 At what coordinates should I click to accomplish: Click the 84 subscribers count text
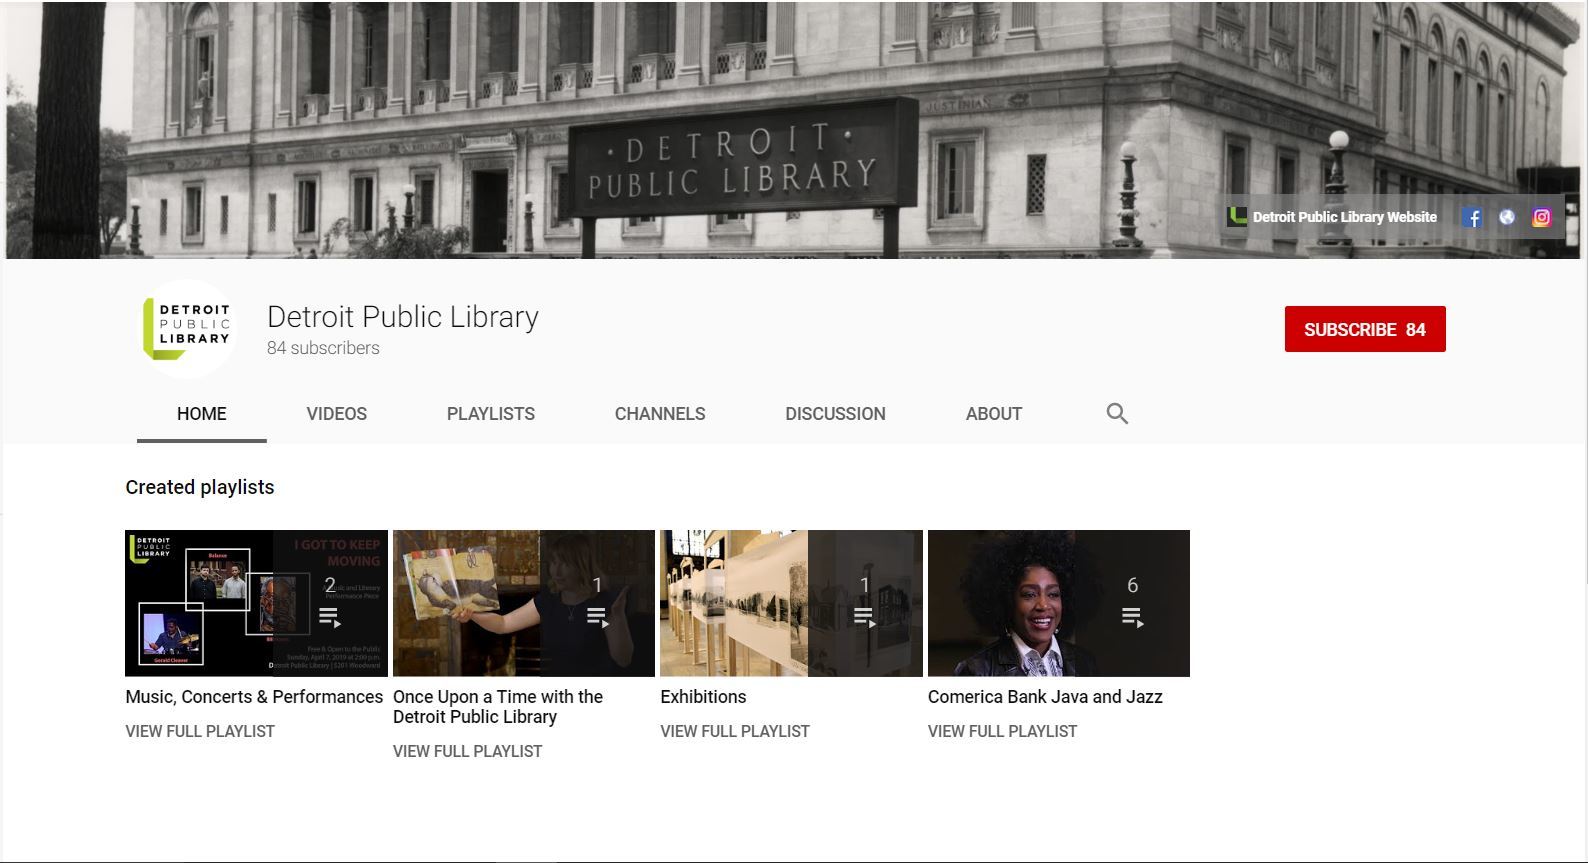pos(323,348)
